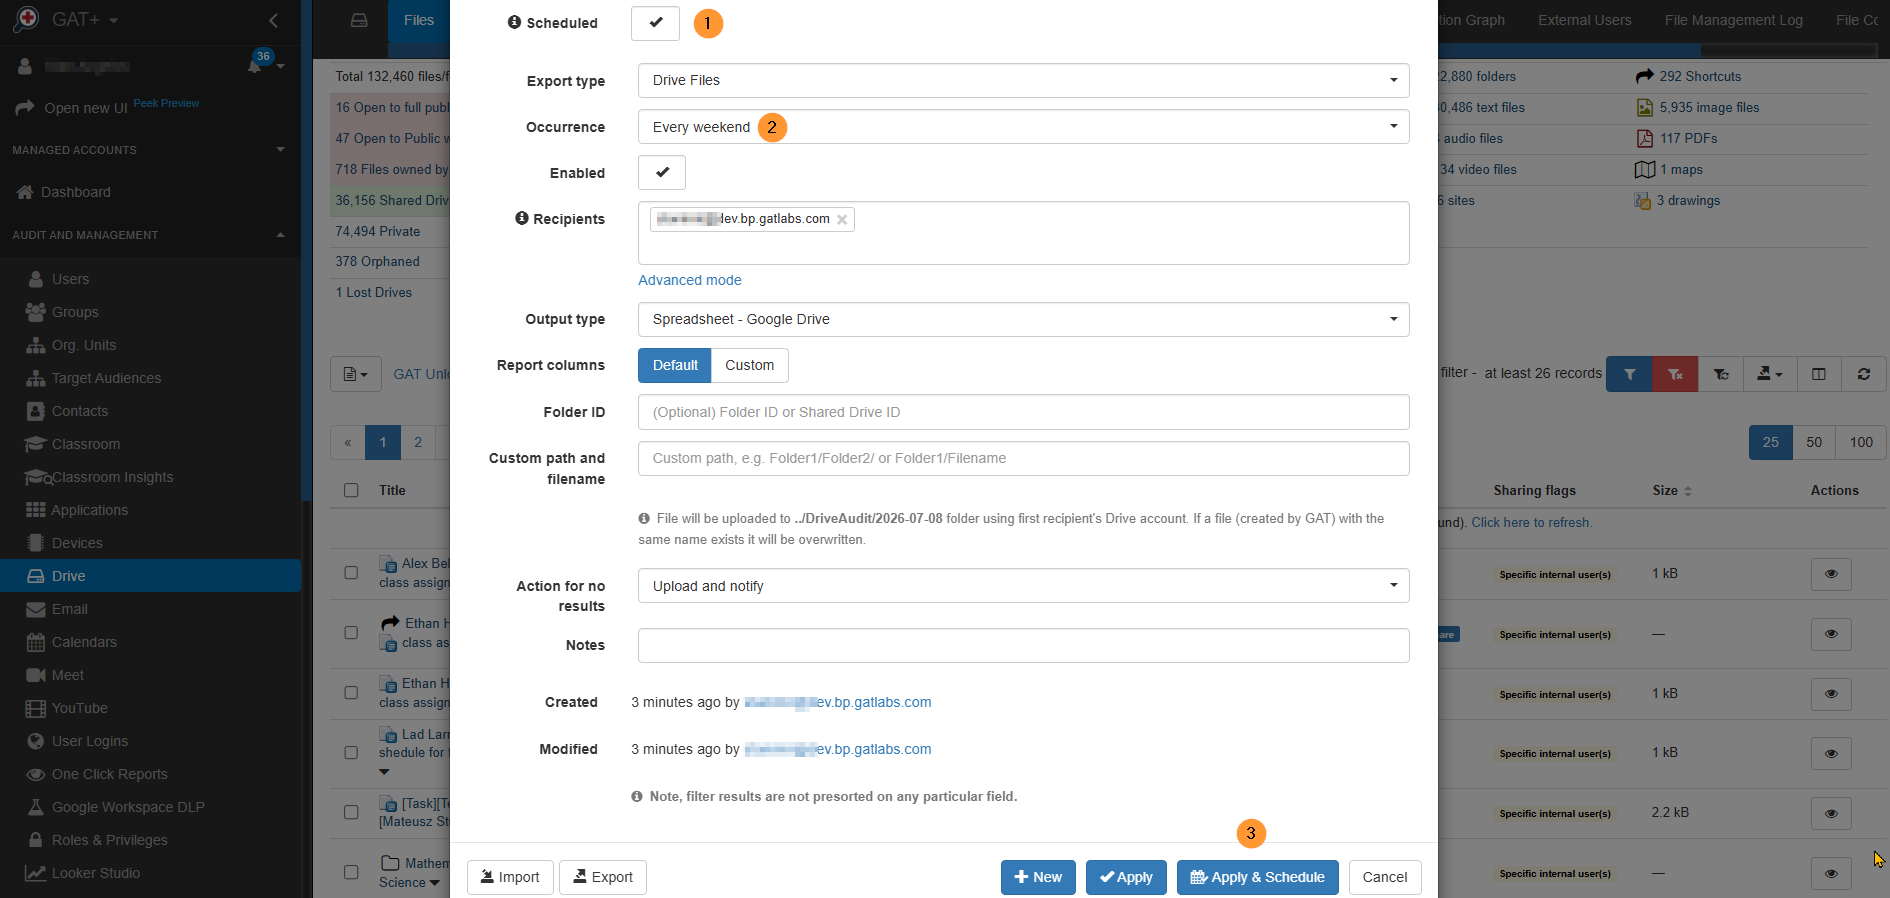This screenshot has height=898, width=1890.
Task: Click the Export button
Action: (x=603, y=877)
